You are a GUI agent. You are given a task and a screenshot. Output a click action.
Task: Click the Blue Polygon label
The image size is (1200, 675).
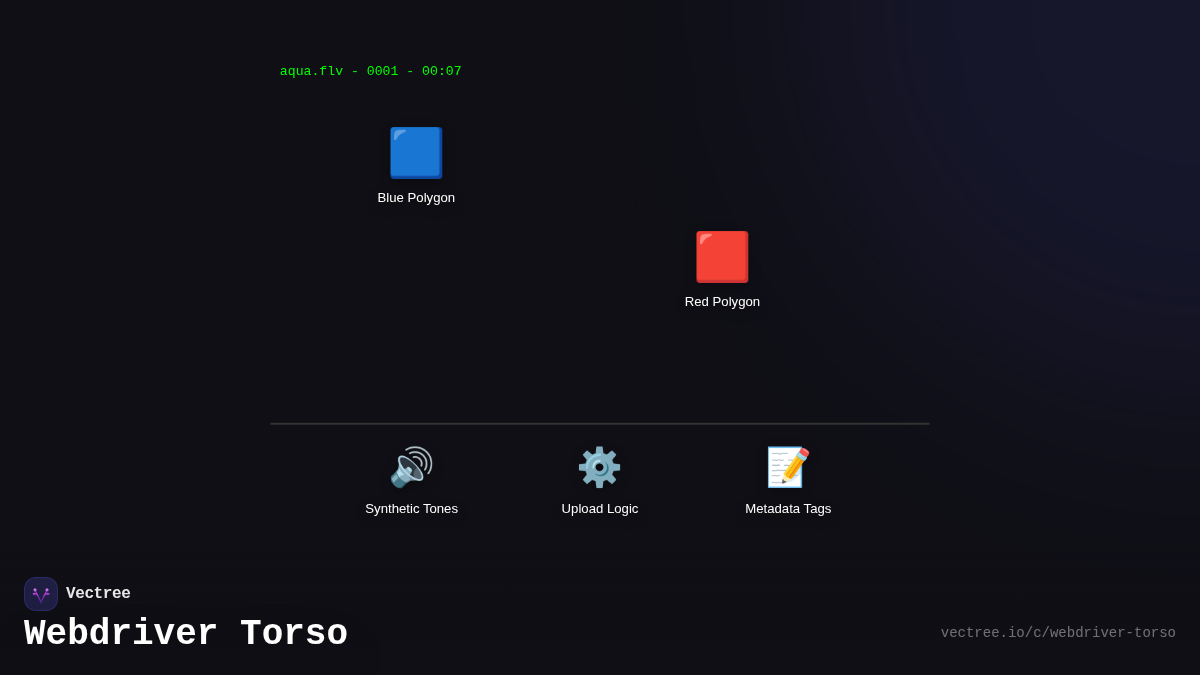[x=416, y=197]
